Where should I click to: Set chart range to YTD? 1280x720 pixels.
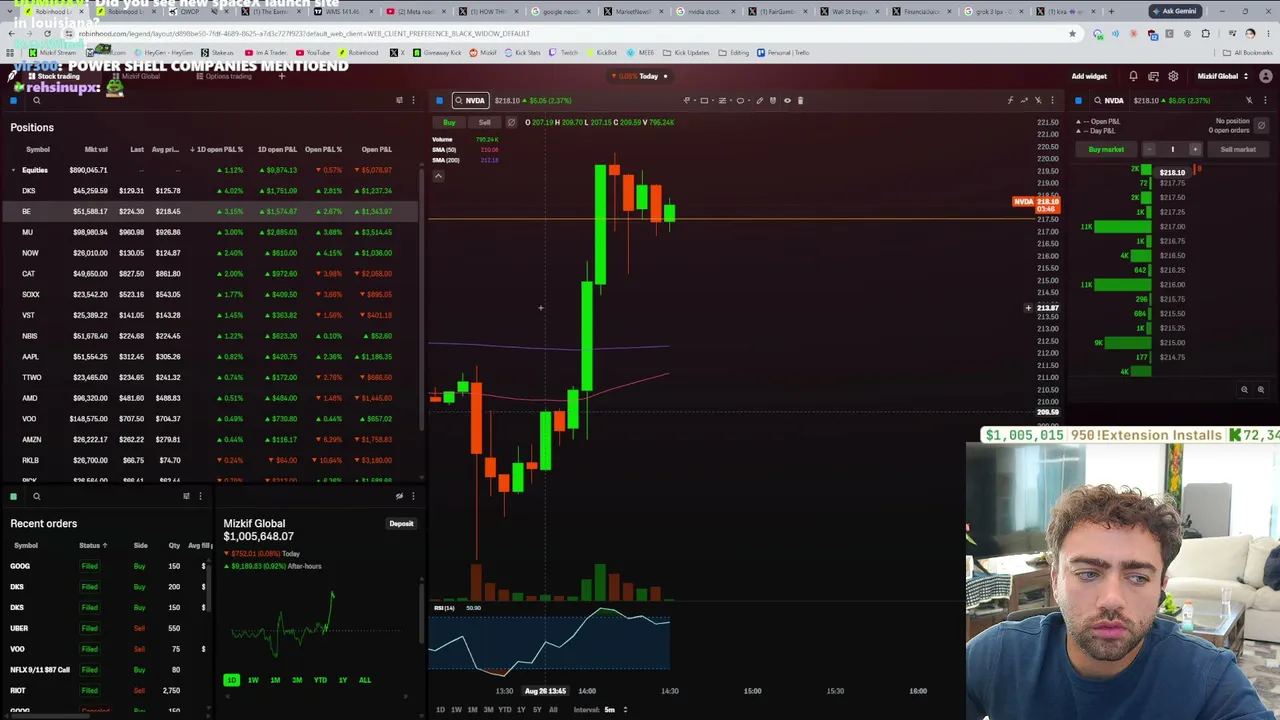(505, 710)
